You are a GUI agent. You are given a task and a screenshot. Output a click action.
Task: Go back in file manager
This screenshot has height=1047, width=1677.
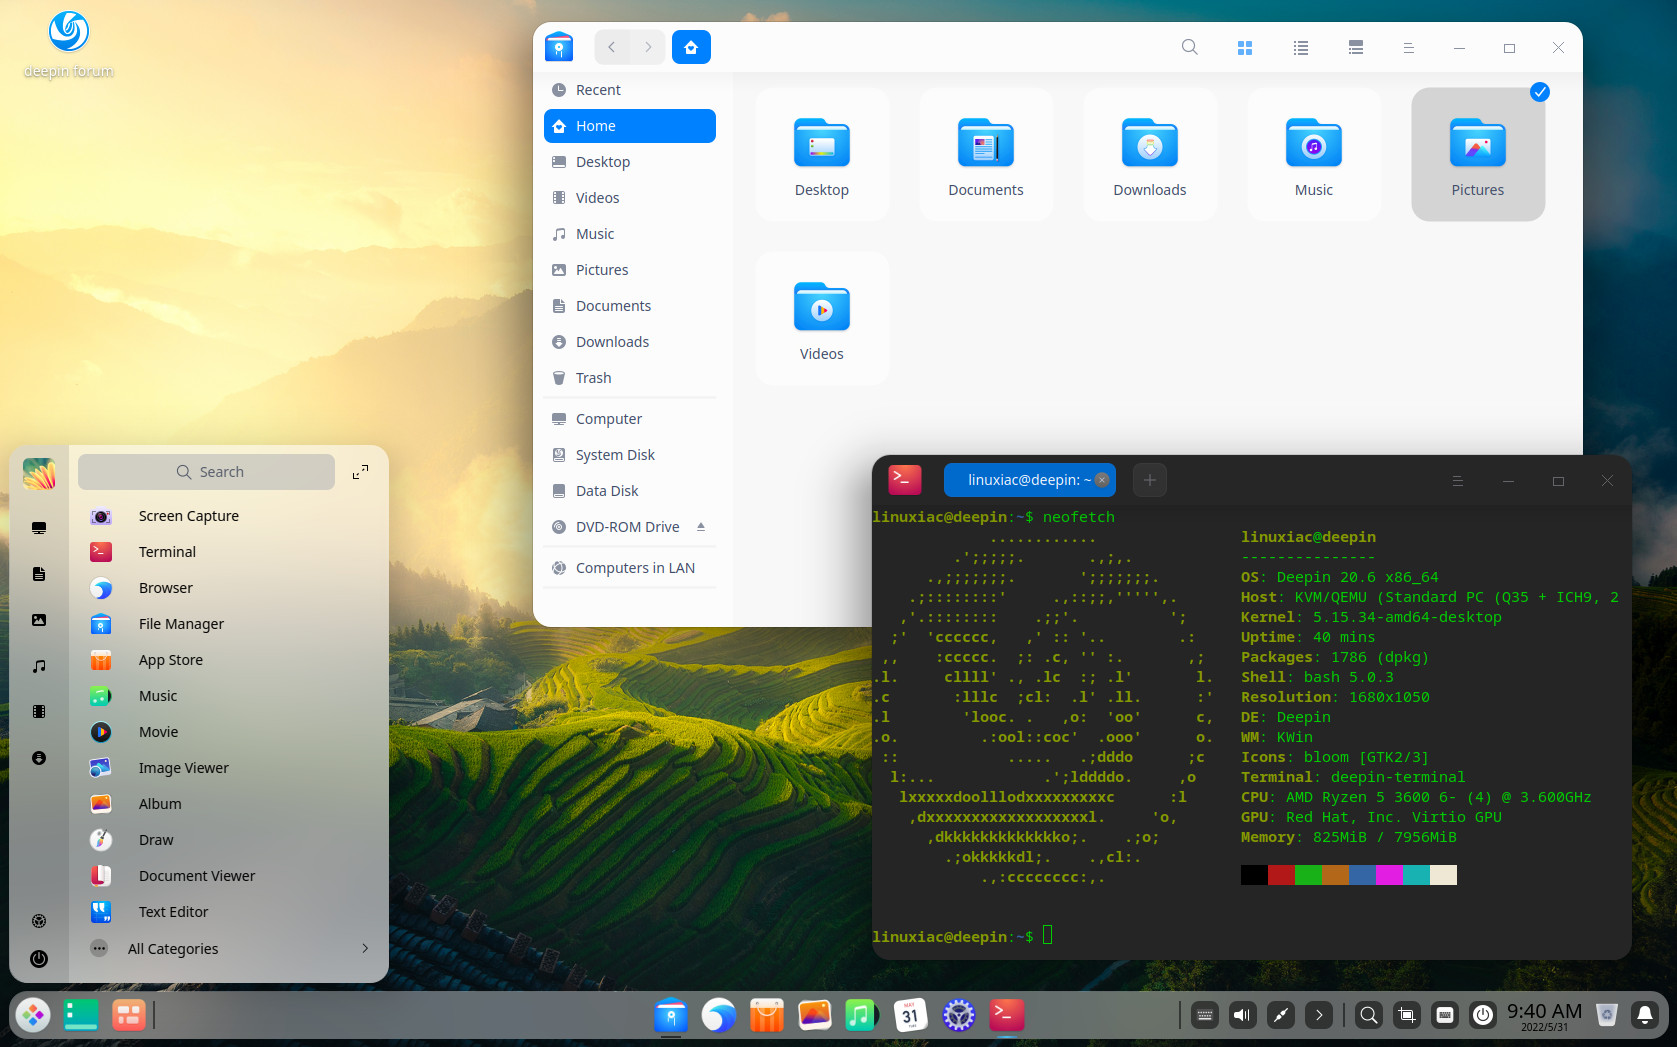pos(612,47)
